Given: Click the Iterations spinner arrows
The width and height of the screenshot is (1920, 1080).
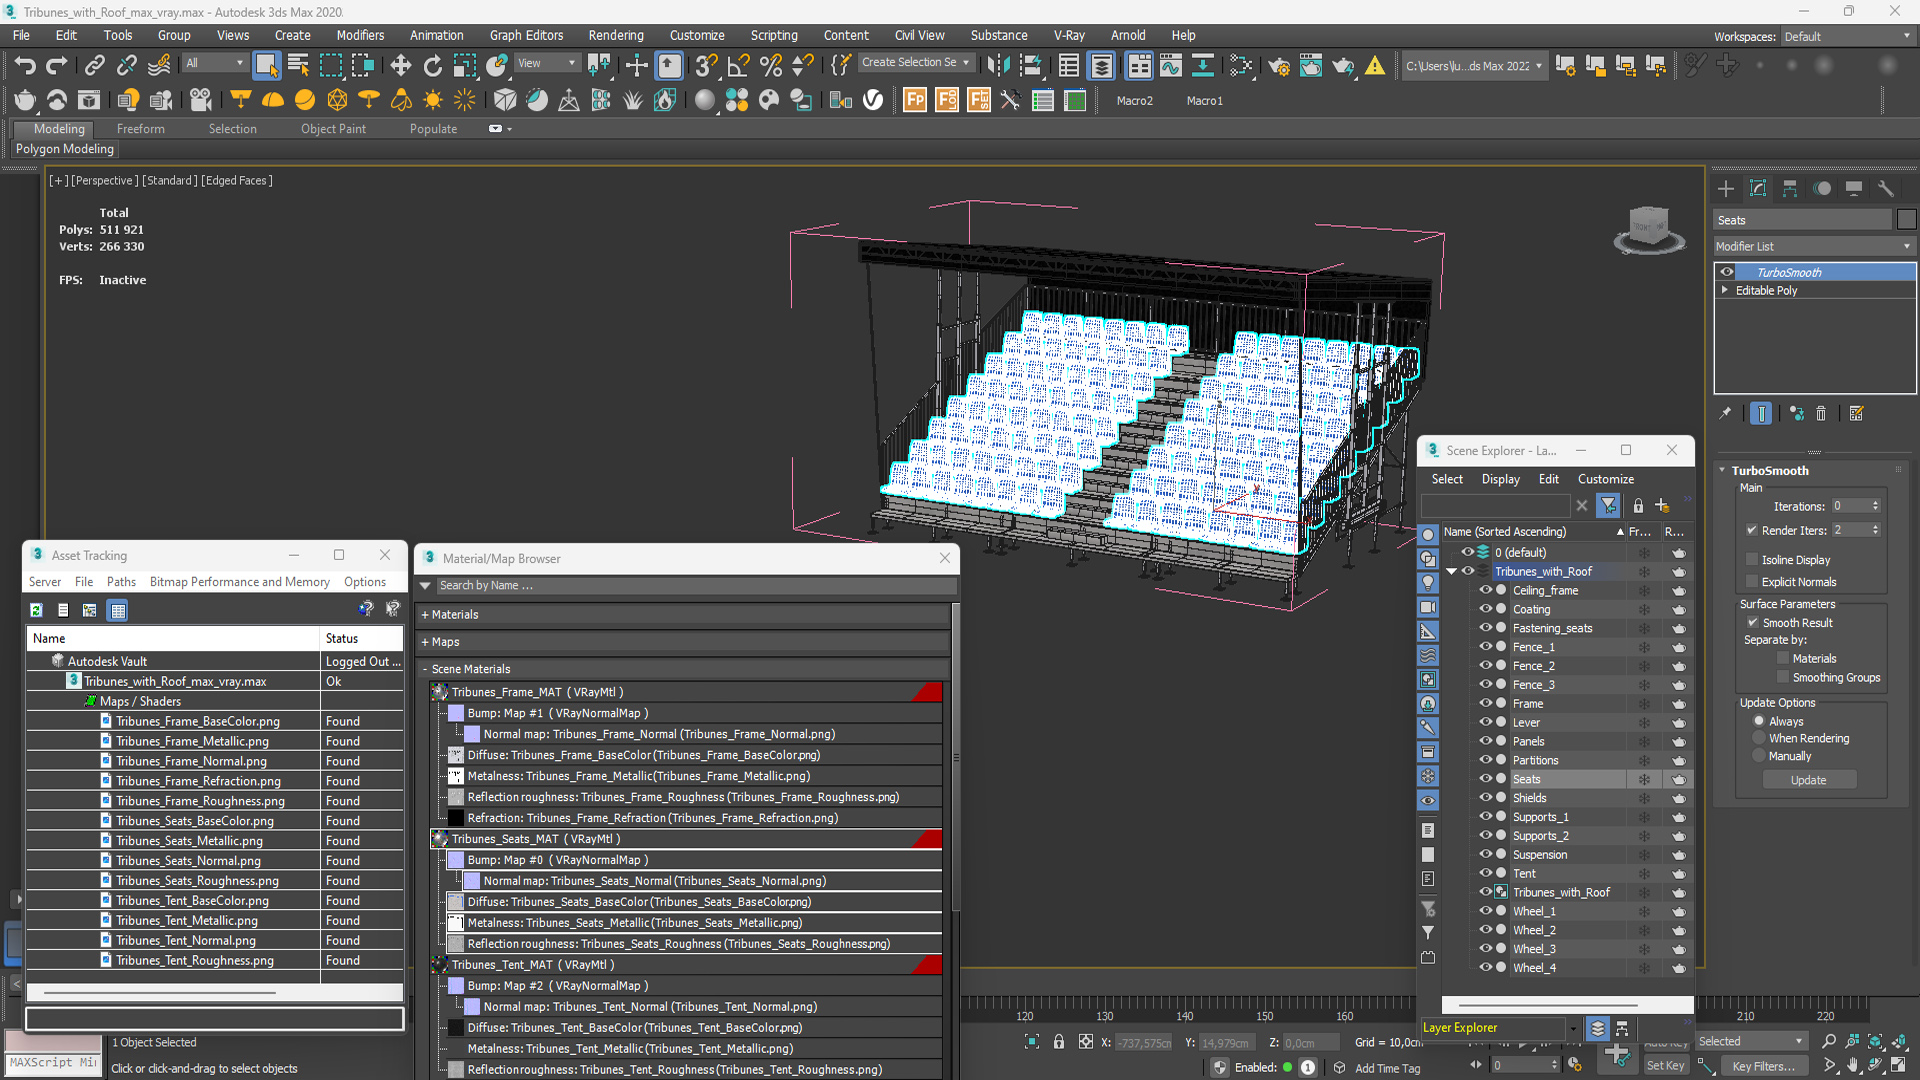Looking at the screenshot, I should point(1875,506).
